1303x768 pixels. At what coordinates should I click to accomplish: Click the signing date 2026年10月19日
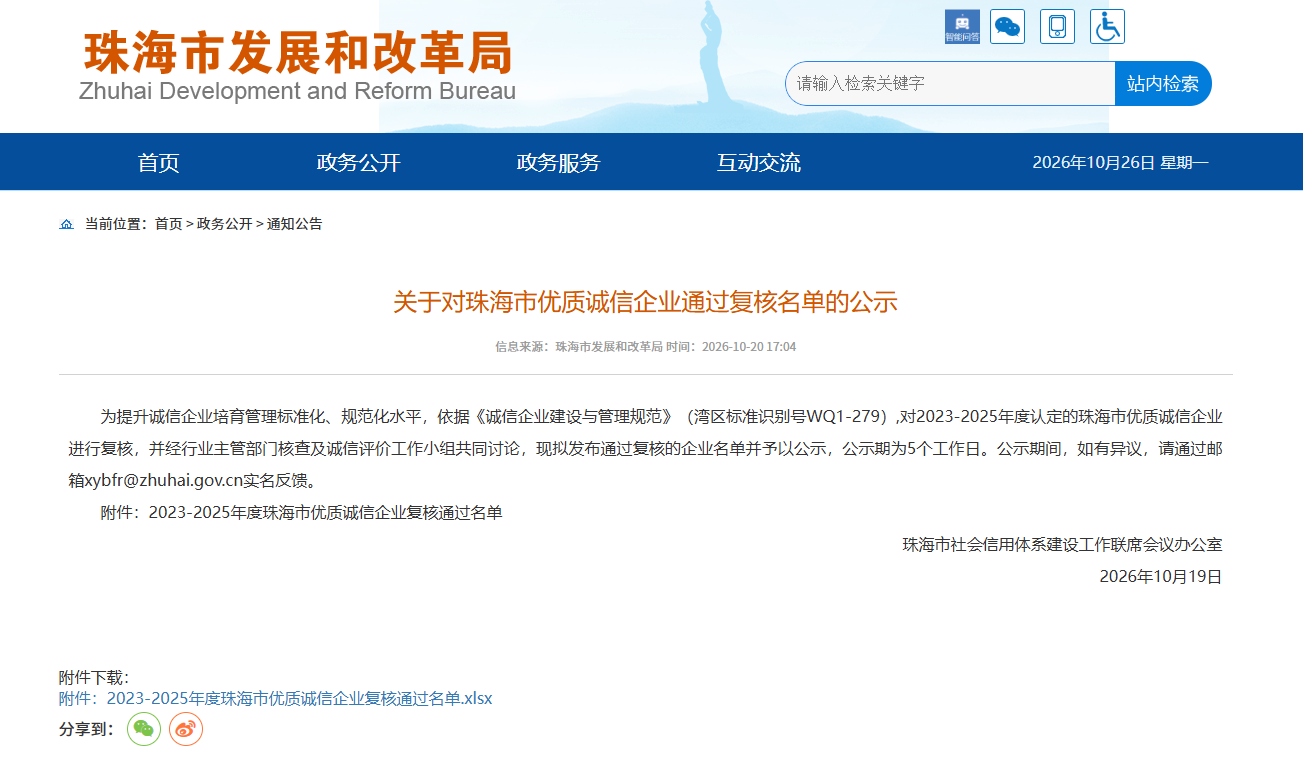1161,576
